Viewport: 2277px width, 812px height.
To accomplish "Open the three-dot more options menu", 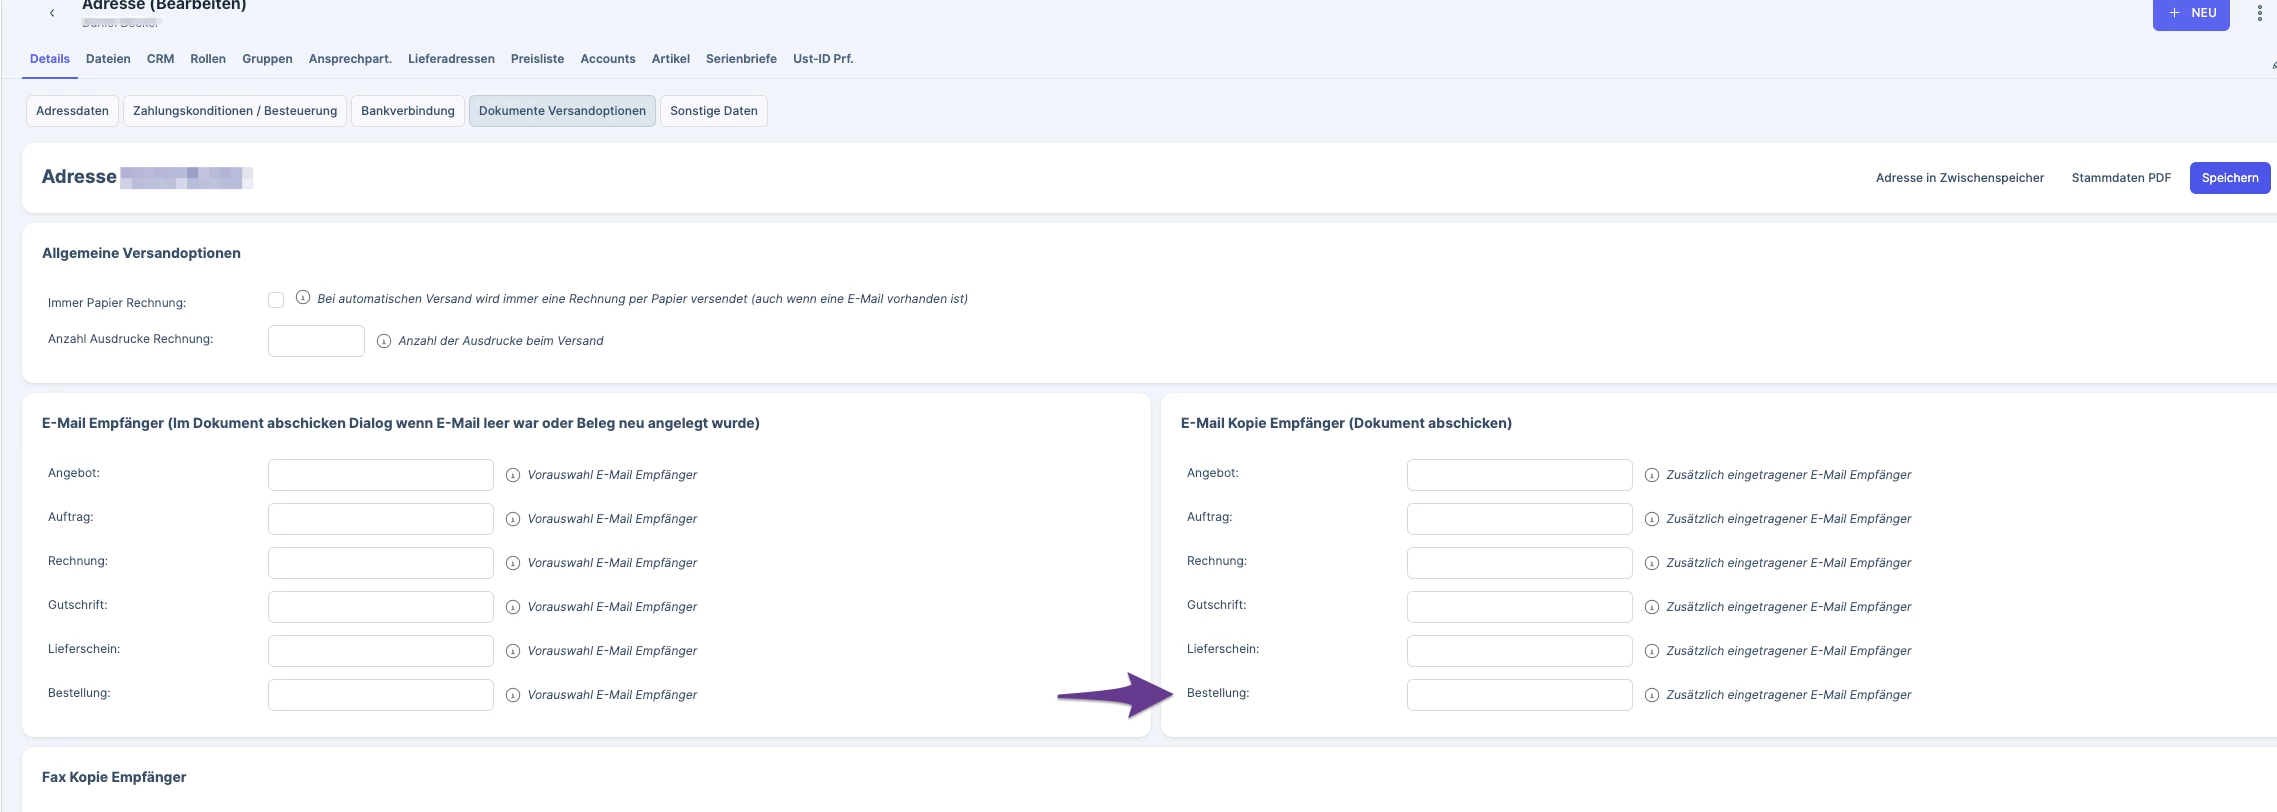I will (2259, 13).
